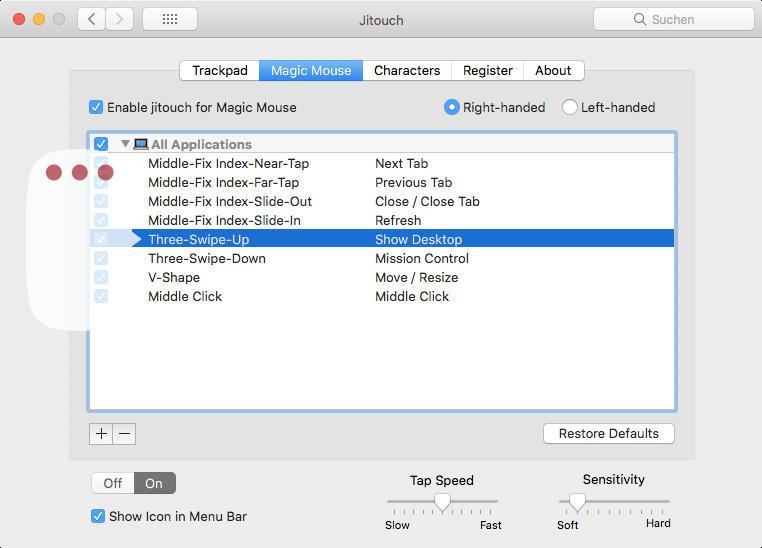
Task: Select the Magic Mouse tab
Action: coord(311,70)
